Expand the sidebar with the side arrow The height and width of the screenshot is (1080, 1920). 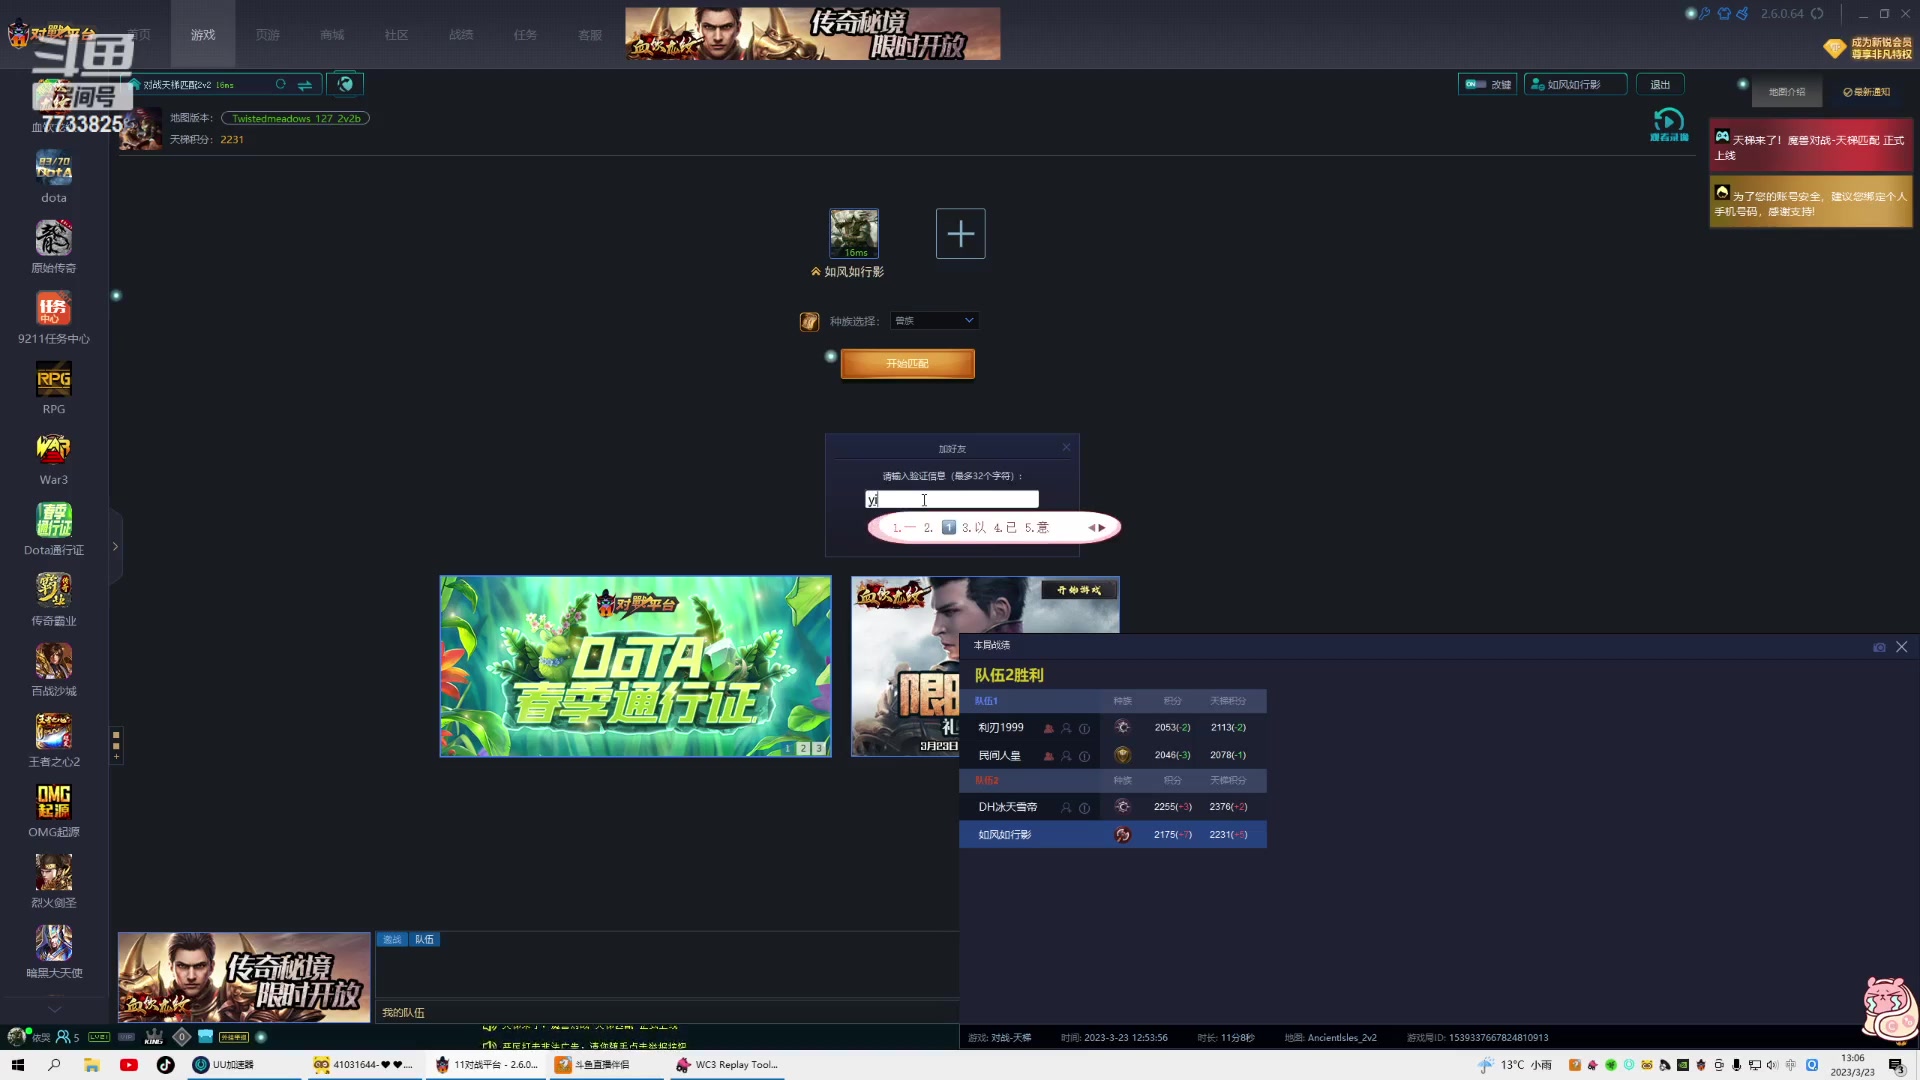115,547
